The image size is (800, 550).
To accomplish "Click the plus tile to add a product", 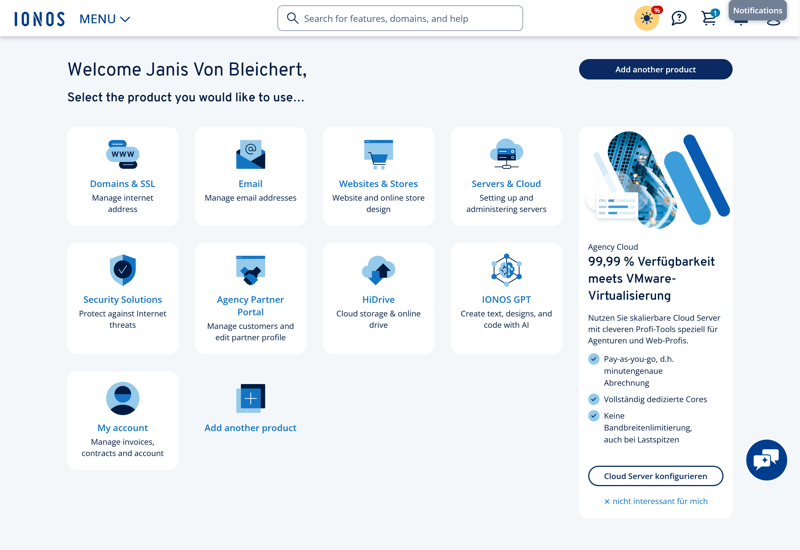I will (x=250, y=398).
